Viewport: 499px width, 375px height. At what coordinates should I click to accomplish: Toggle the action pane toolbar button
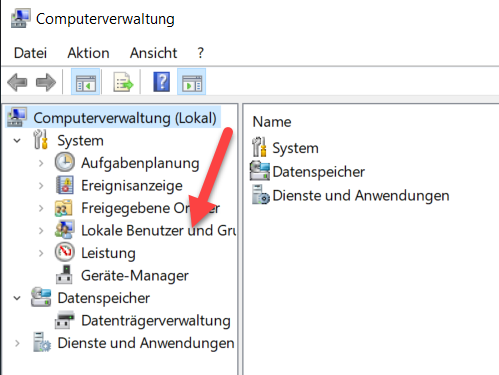click(x=192, y=82)
